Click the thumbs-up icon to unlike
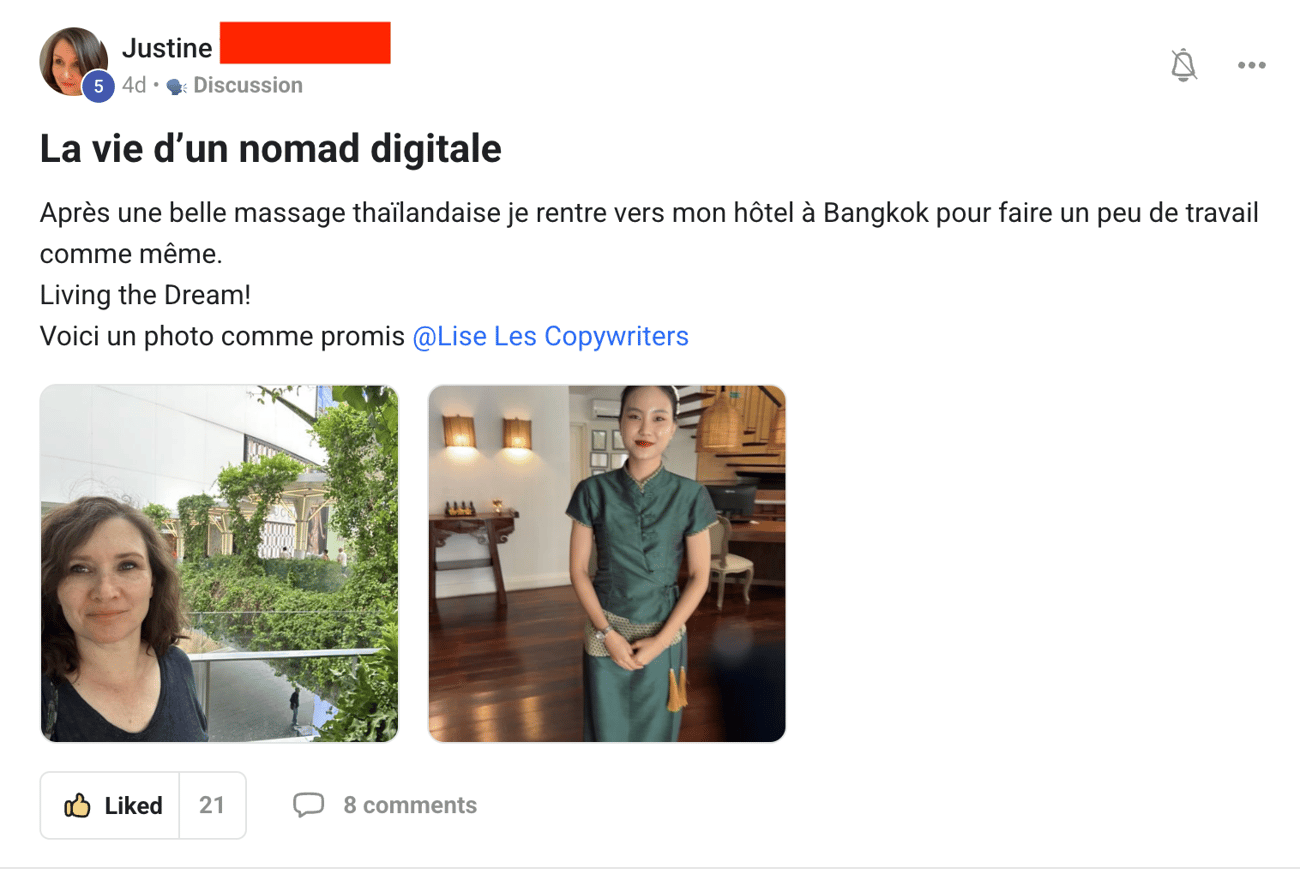1300x874 pixels. (77, 806)
